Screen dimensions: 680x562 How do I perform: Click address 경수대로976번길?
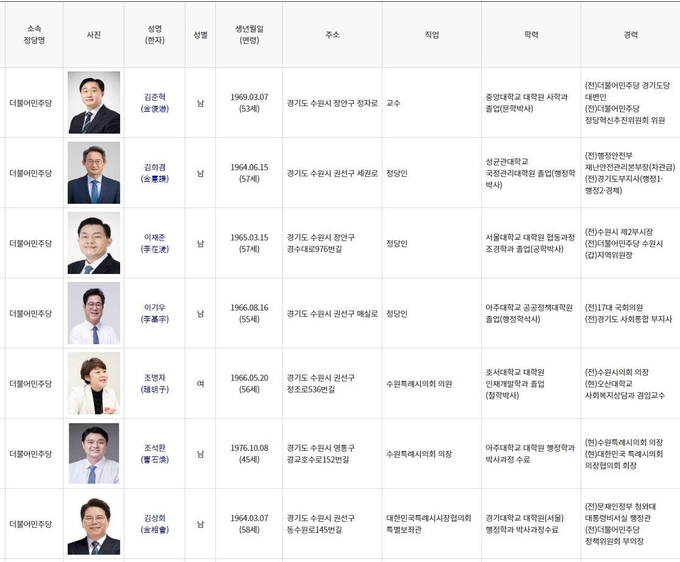[x=314, y=249]
